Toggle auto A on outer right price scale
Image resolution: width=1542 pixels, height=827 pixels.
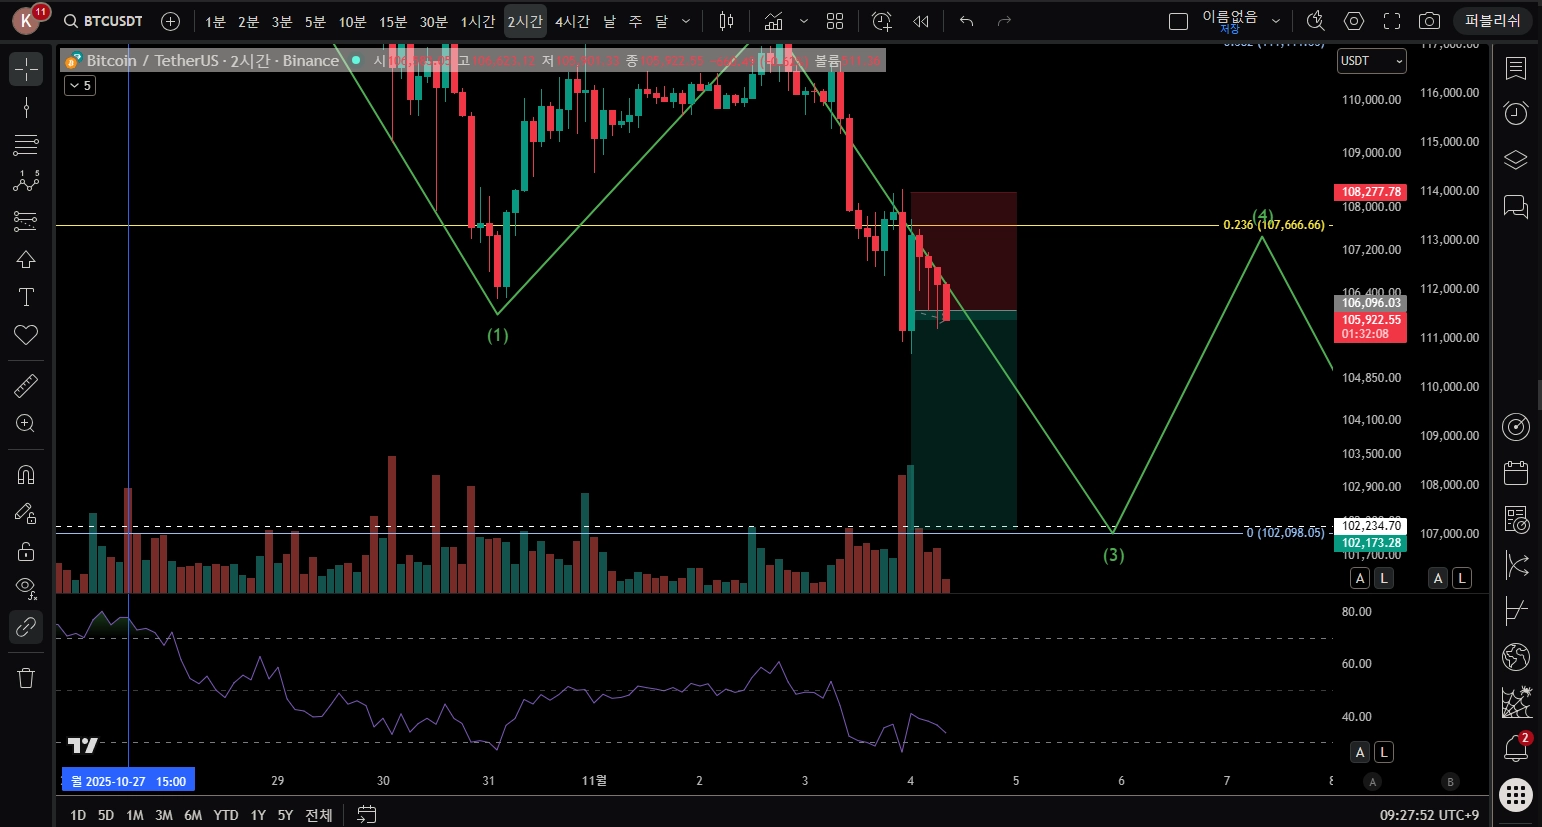[1438, 578]
